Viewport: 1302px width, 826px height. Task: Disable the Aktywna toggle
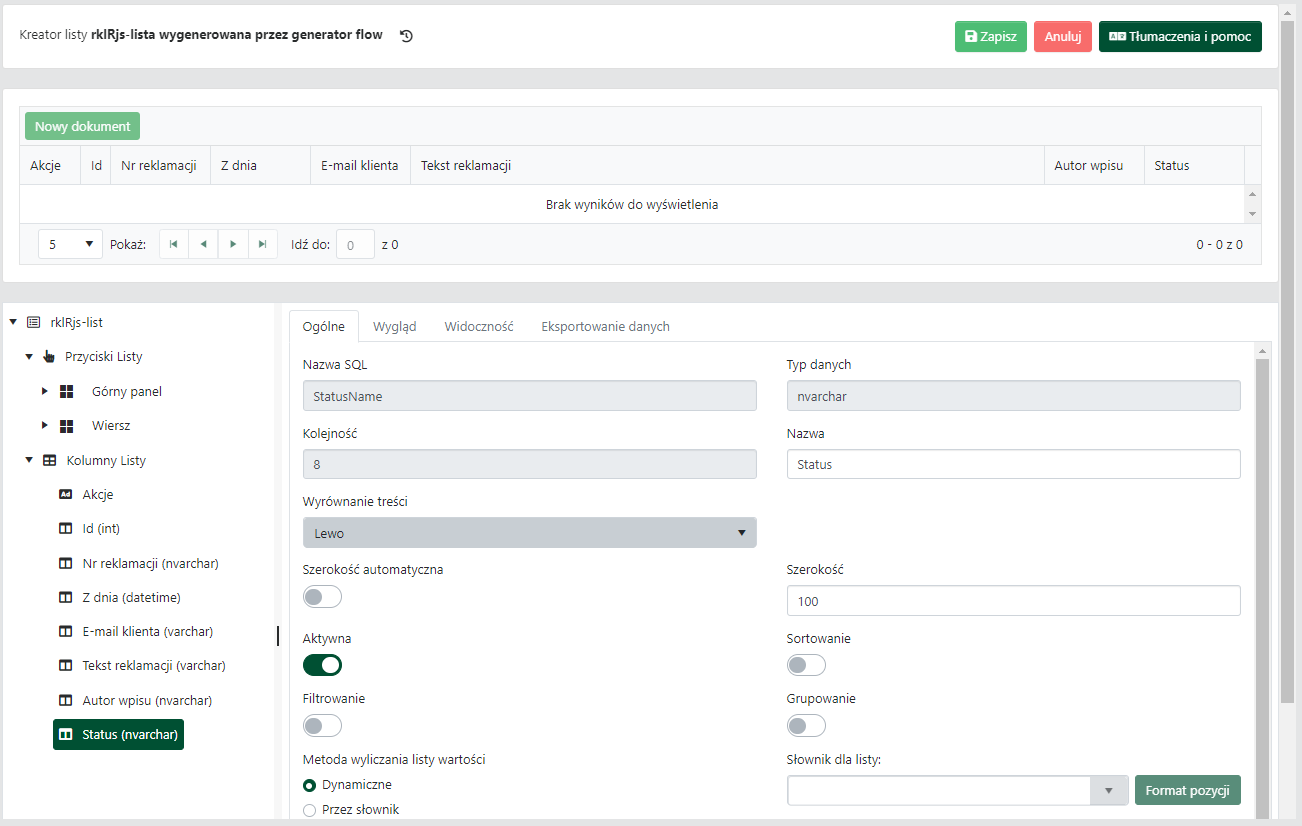click(322, 665)
